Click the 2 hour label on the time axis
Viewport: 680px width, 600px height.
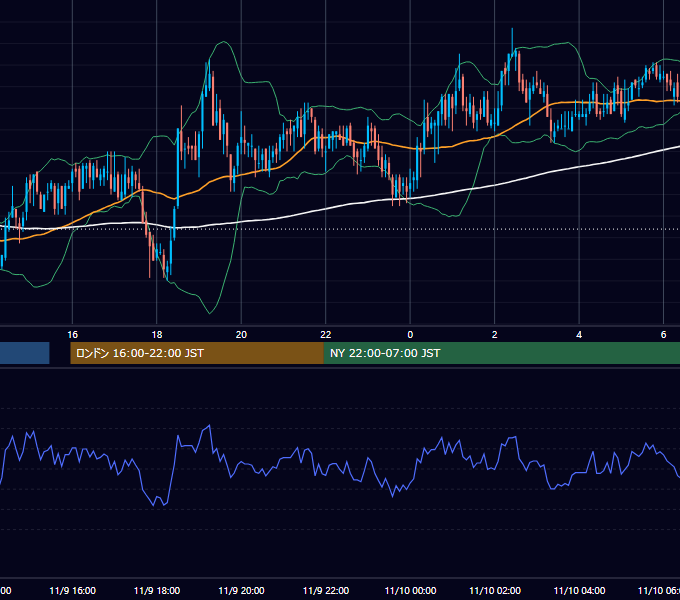(494, 335)
